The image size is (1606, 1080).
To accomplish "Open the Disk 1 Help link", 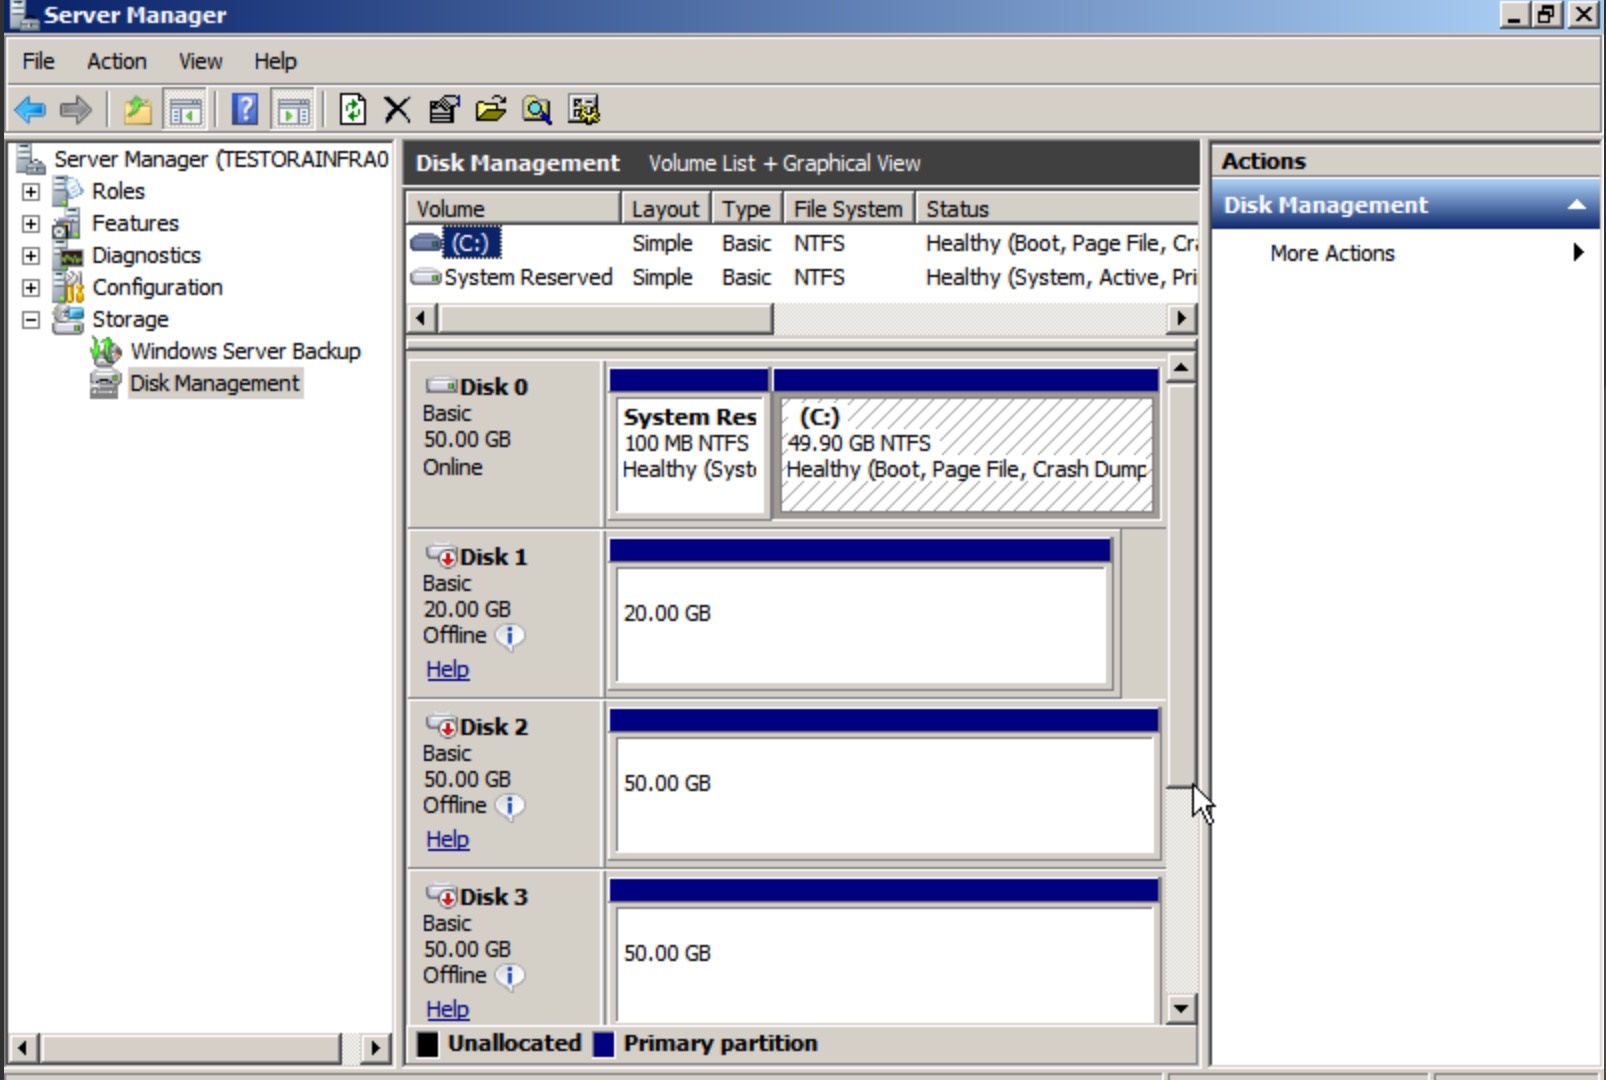I will 447,669.
